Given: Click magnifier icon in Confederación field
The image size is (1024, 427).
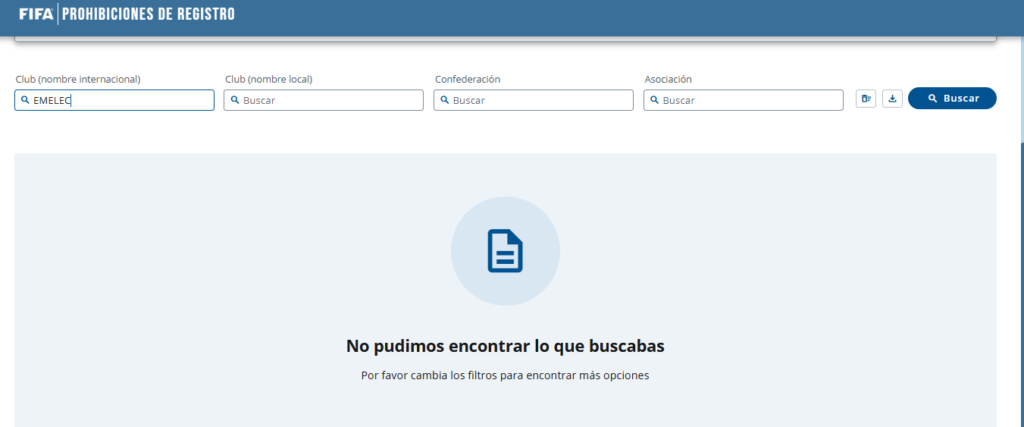Looking at the screenshot, I should coord(444,100).
